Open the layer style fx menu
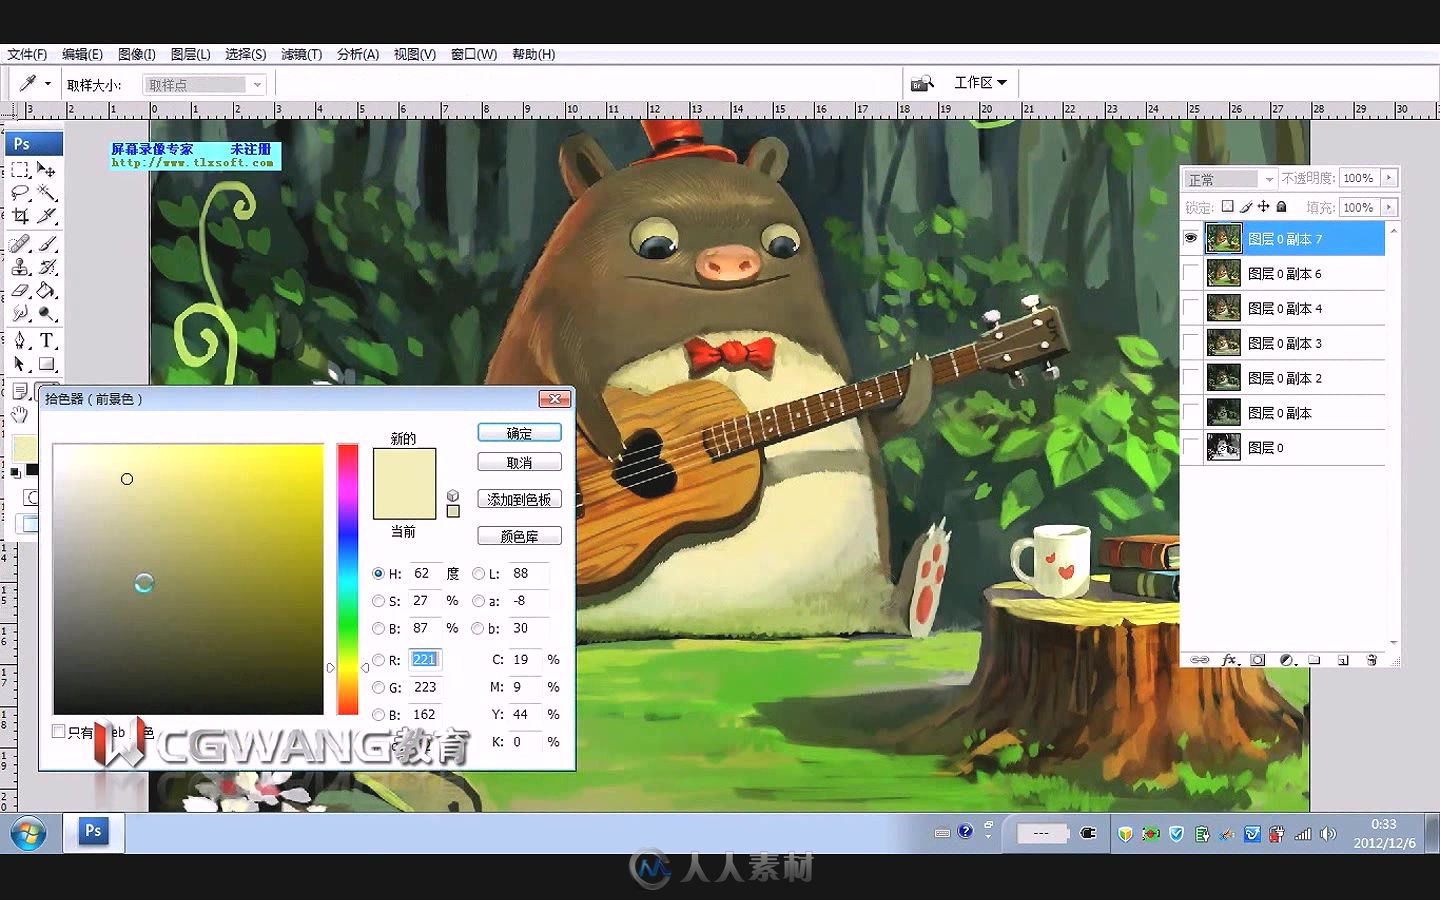Screen dimensions: 1440x900 [1229, 660]
